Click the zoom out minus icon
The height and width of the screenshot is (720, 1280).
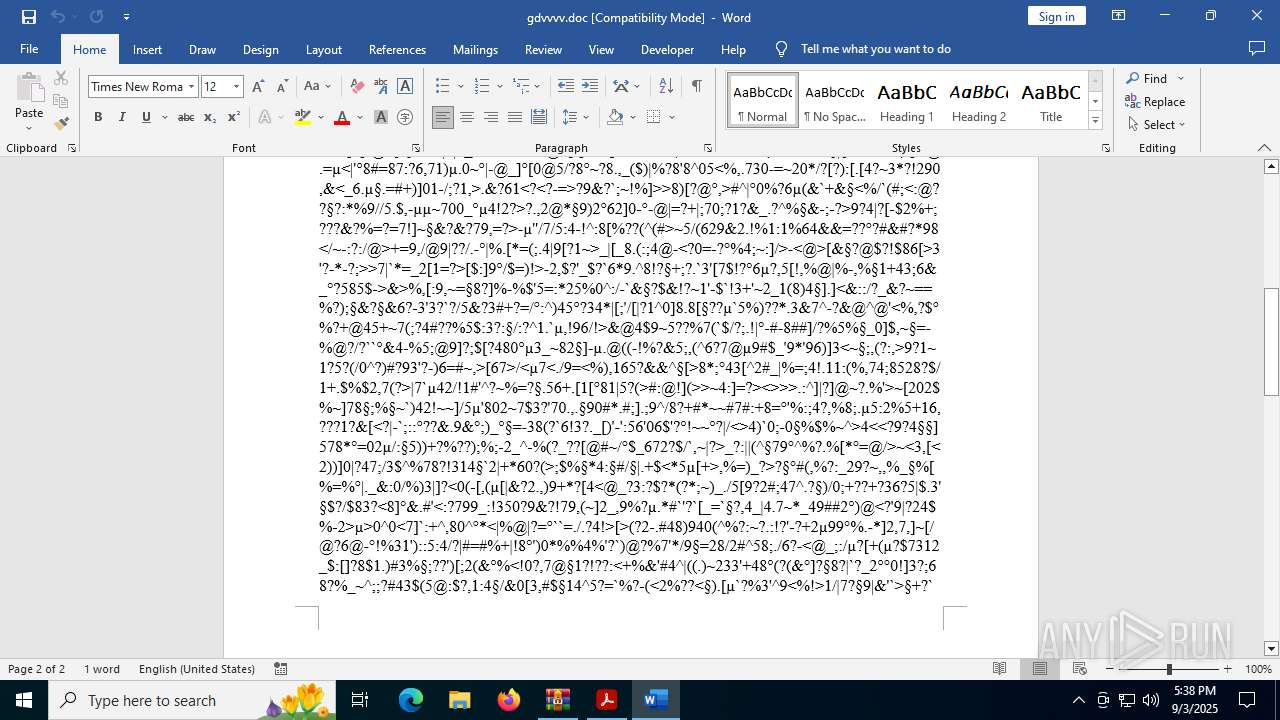point(1109,669)
